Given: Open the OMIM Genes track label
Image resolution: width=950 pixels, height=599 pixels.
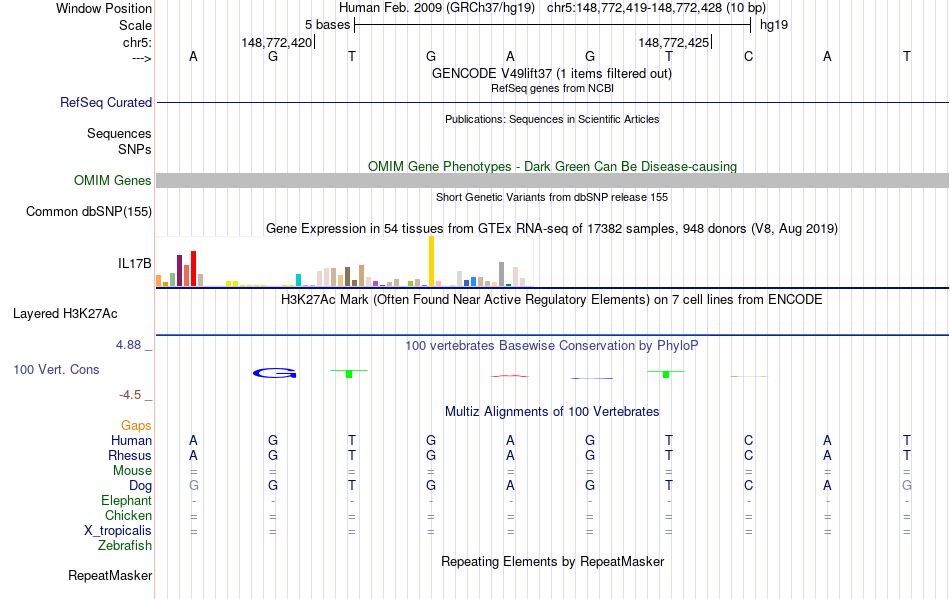Looking at the screenshot, I should click(112, 180).
